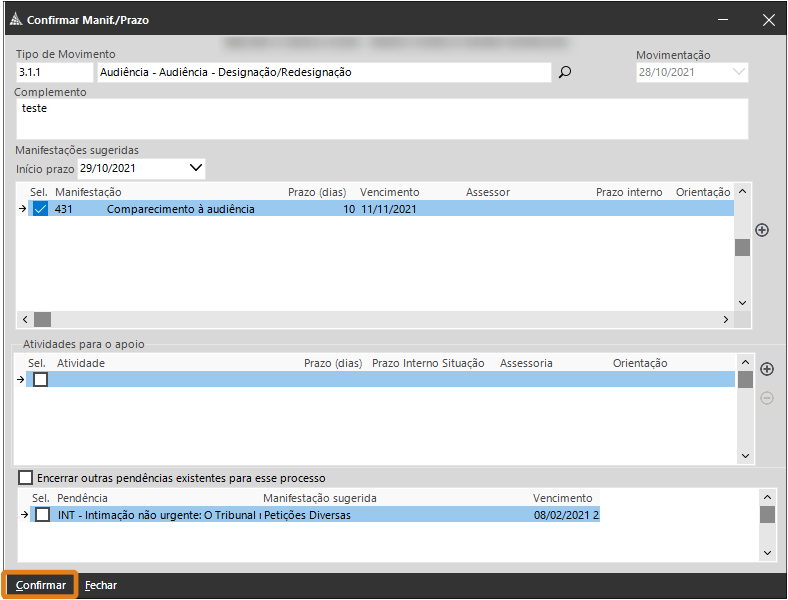Screen dimensions: 788x600
Task: Click the Vencimento column header in Manifestações
Action: [x=389, y=192]
